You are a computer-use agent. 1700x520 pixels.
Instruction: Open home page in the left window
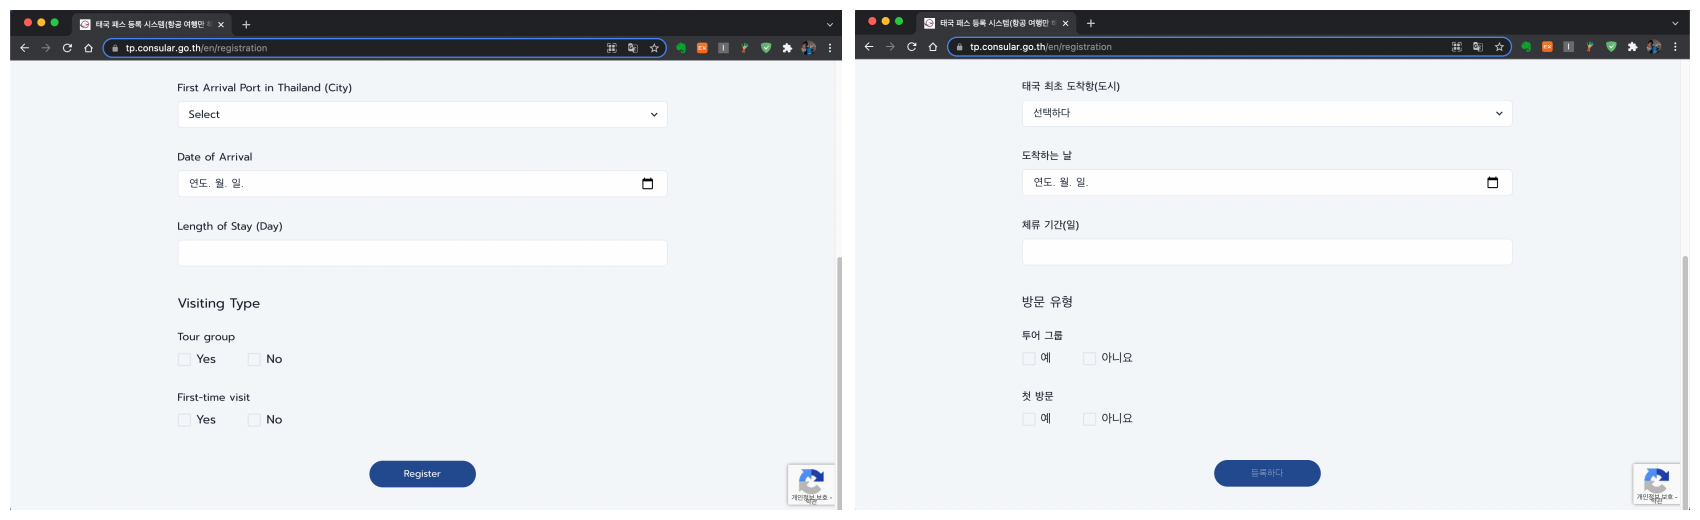[x=89, y=48]
